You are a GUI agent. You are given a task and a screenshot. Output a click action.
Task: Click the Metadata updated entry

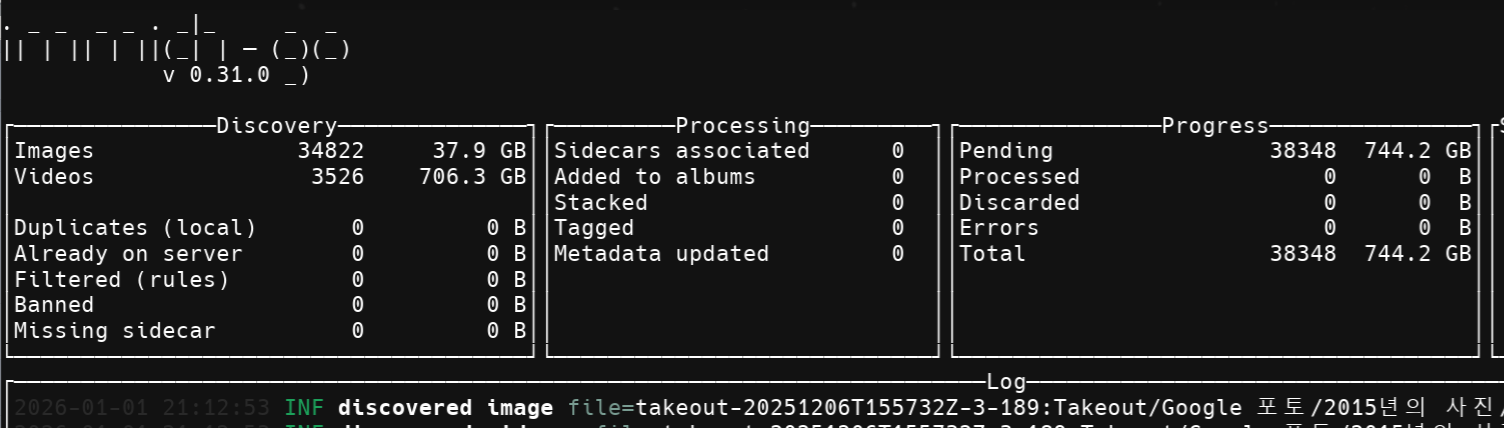tap(661, 254)
